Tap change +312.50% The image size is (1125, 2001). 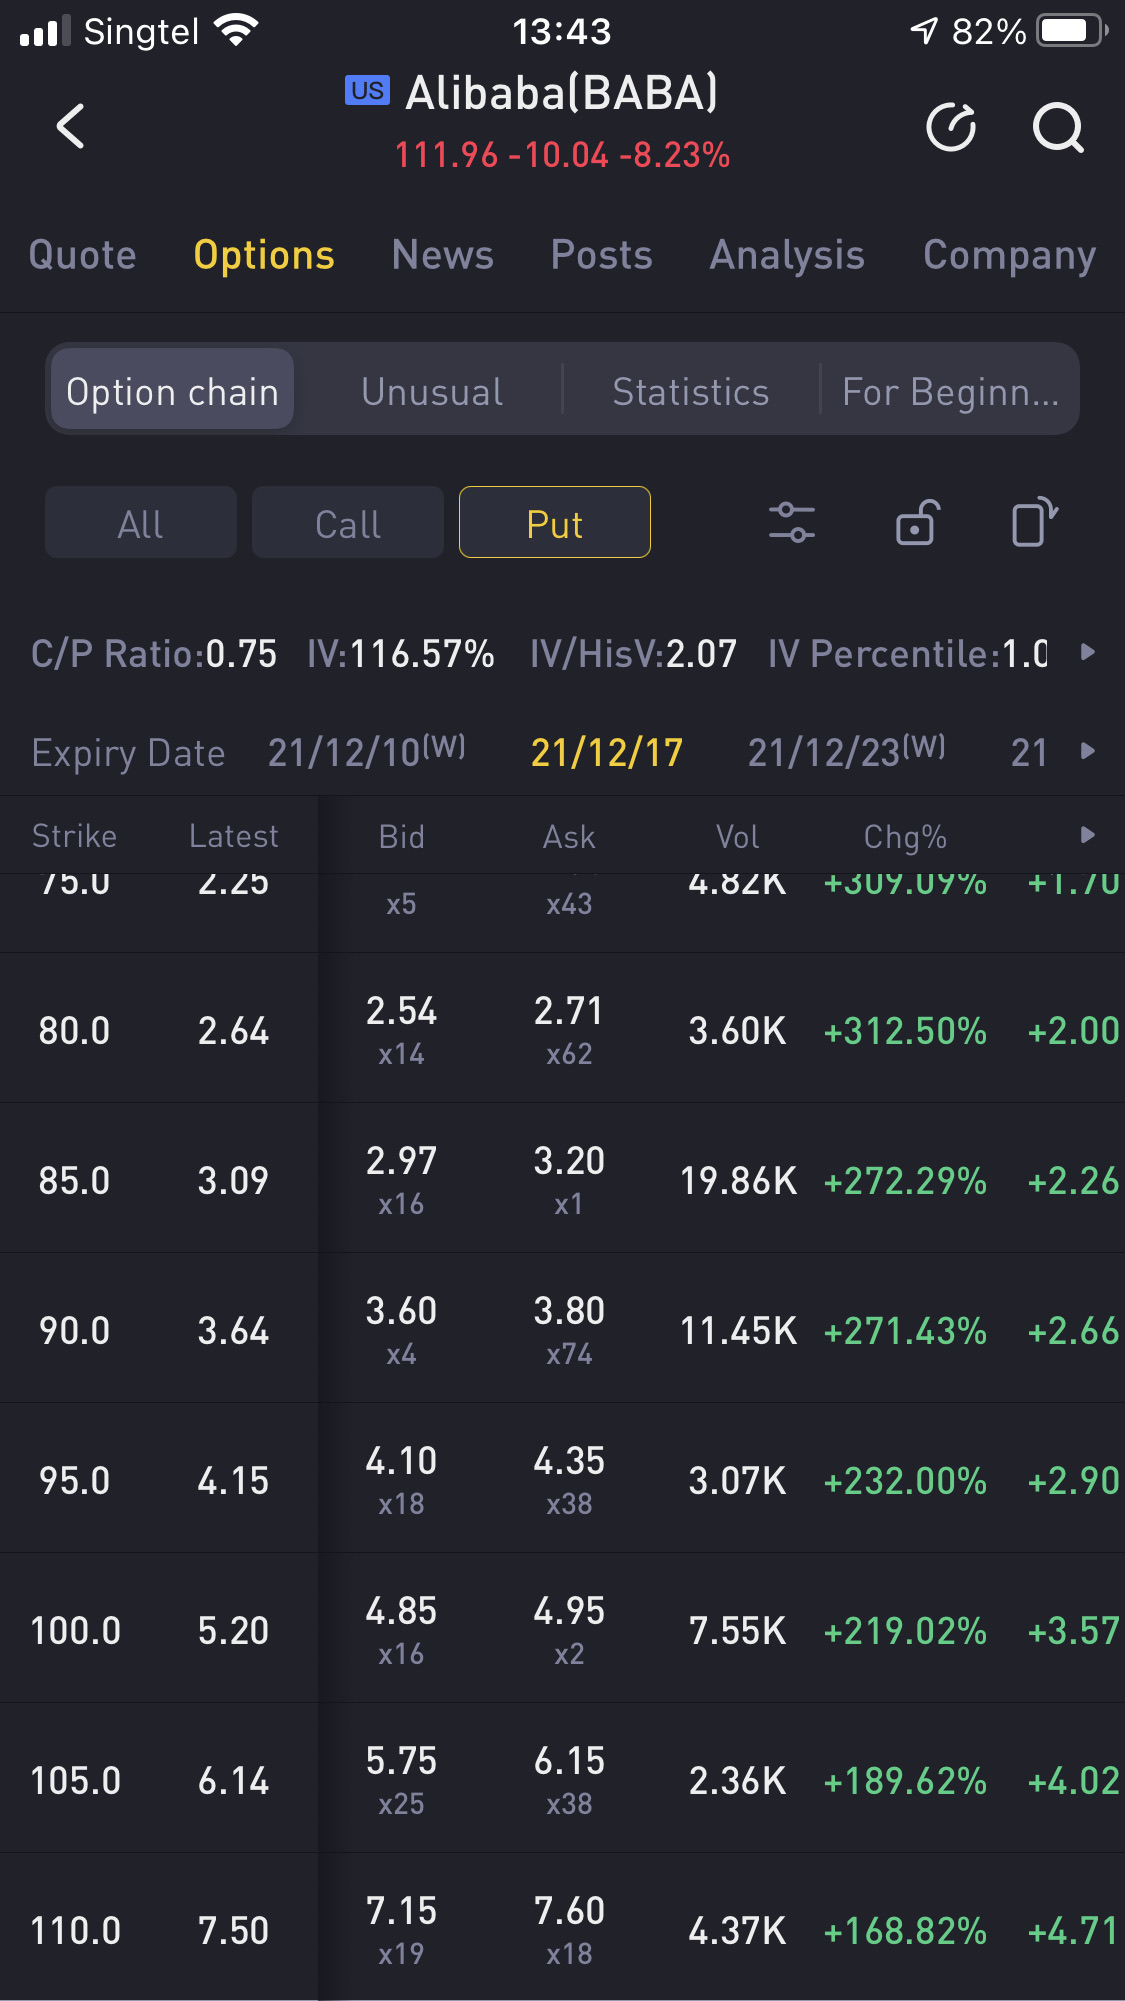coord(905,1031)
